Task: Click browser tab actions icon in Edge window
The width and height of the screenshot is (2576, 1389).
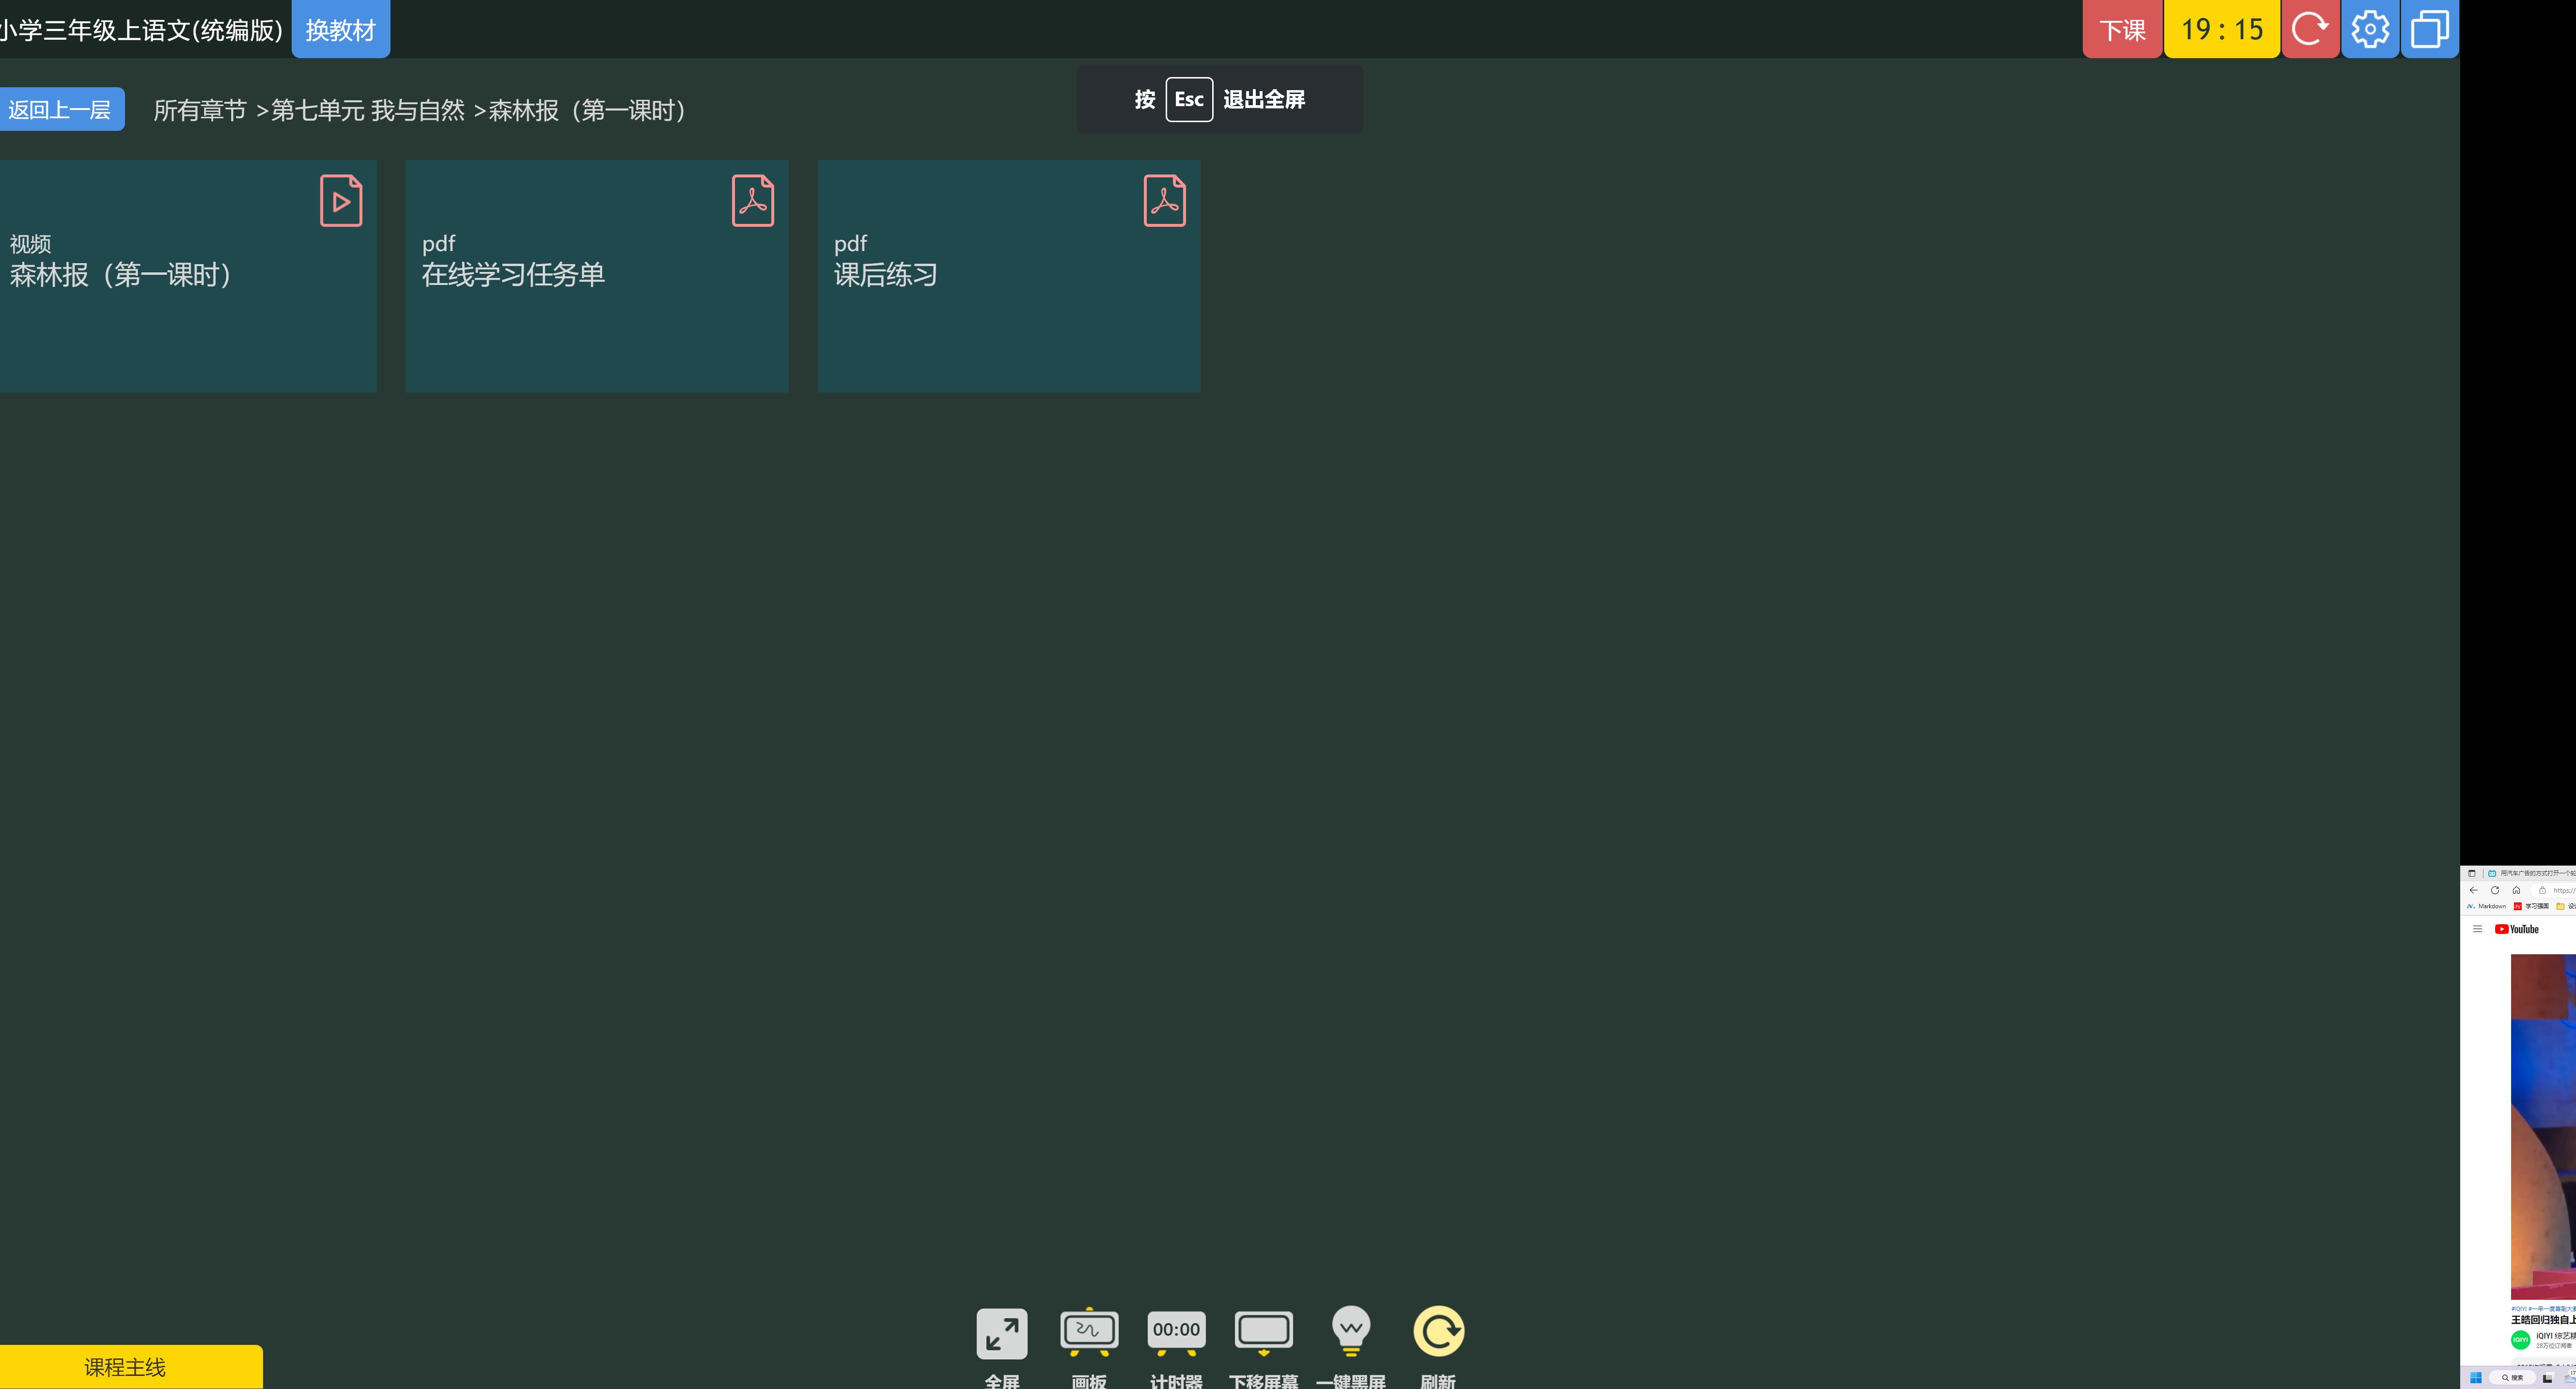Action: (2472, 873)
